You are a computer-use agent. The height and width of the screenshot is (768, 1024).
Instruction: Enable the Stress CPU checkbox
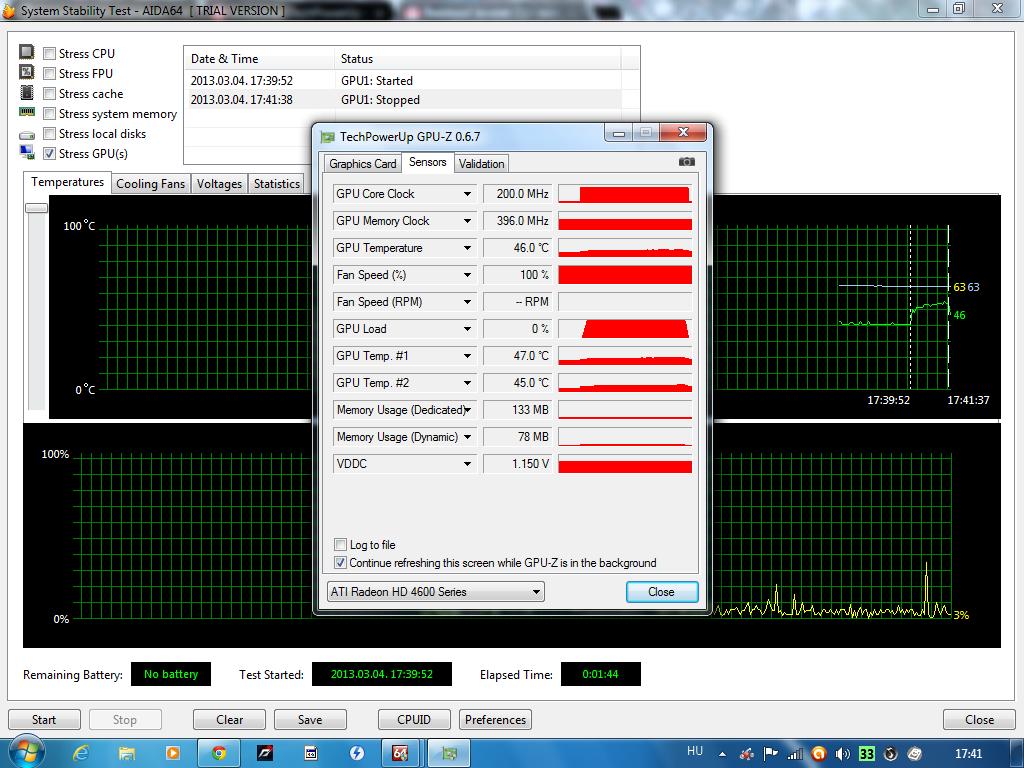[x=49, y=54]
